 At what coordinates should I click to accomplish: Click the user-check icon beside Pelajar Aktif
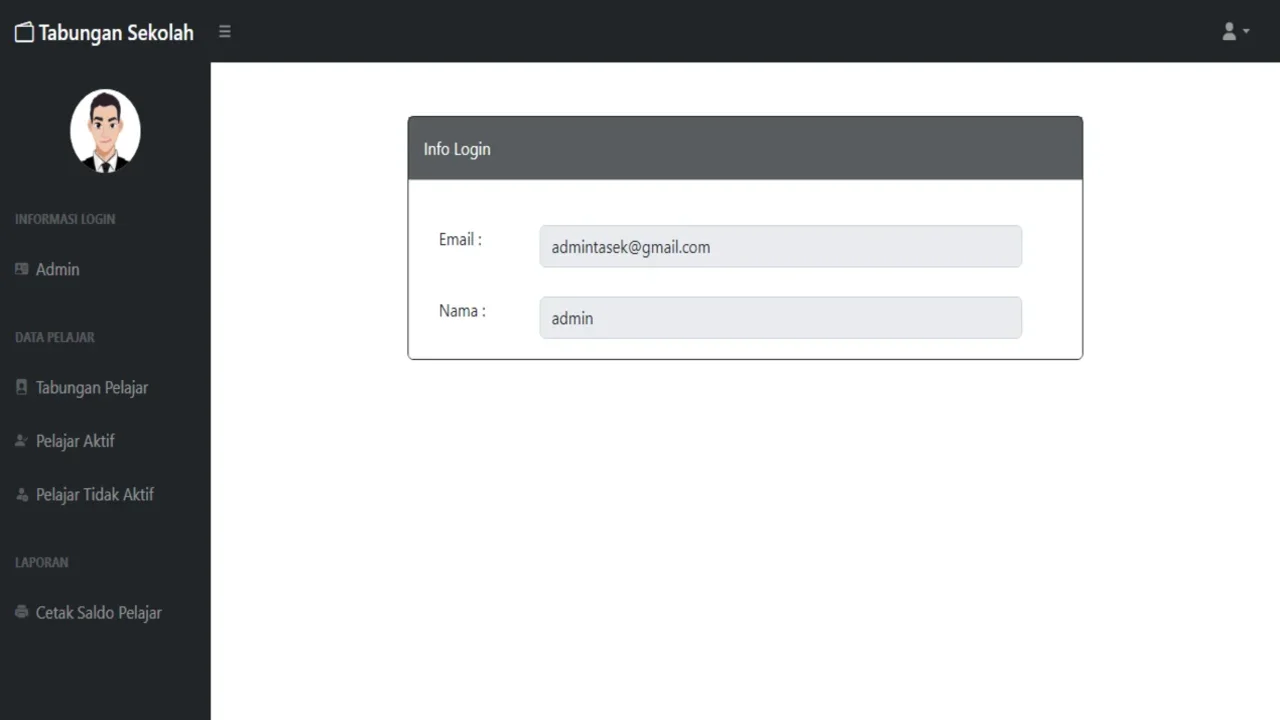(22, 441)
